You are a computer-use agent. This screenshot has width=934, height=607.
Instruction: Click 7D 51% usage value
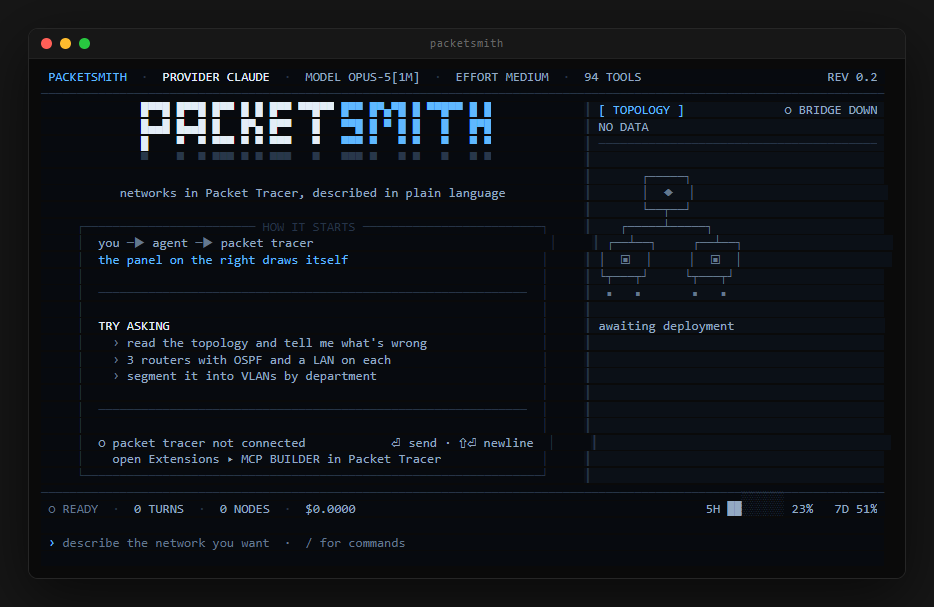coord(856,509)
